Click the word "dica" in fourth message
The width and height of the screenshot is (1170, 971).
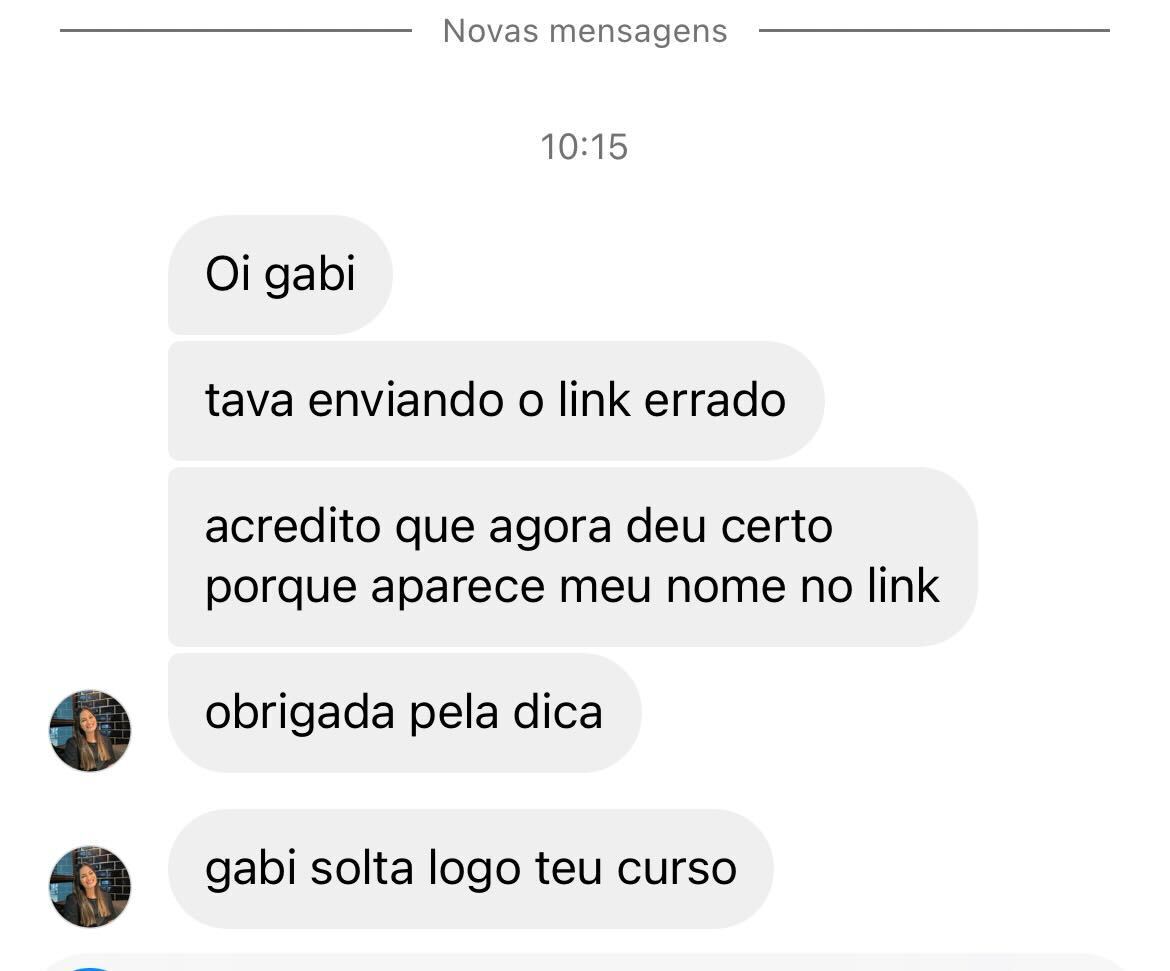click(x=557, y=712)
